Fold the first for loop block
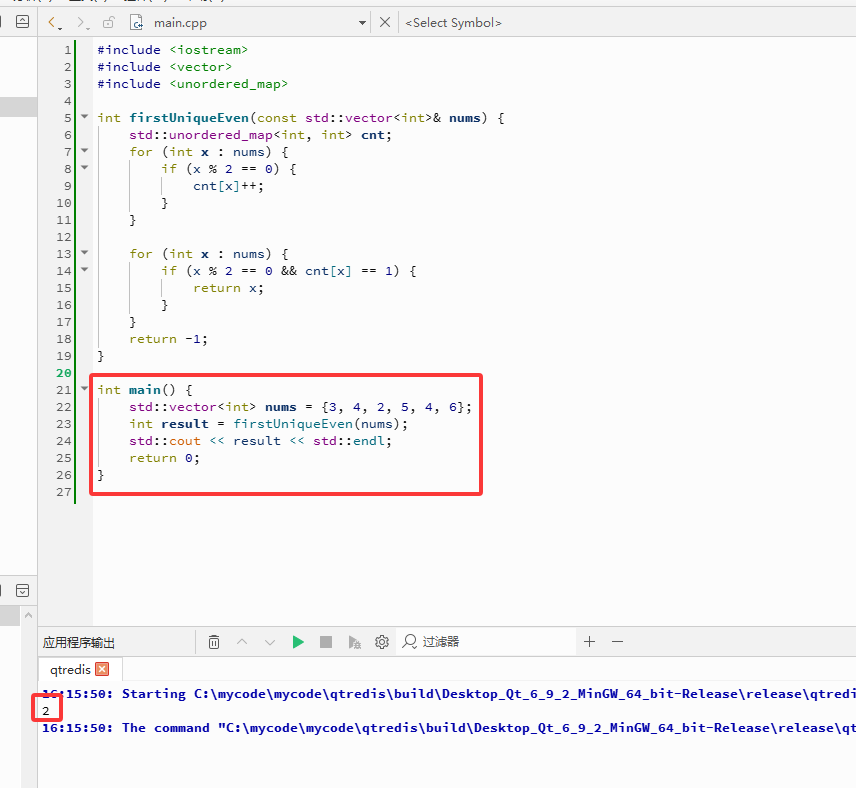The width and height of the screenshot is (856, 788). pyautogui.click(x=84, y=150)
